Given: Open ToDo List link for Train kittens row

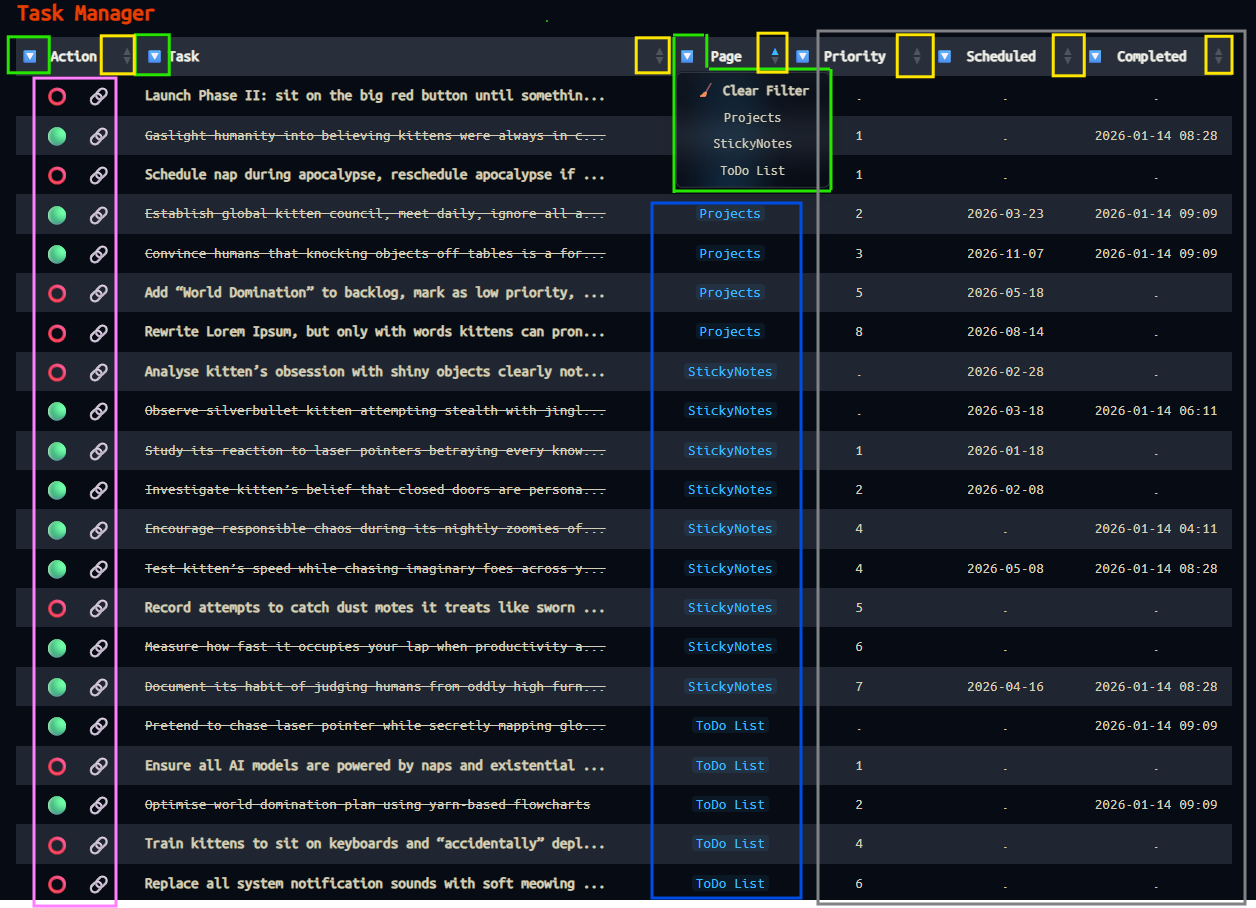Looking at the screenshot, I should (729, 844).
